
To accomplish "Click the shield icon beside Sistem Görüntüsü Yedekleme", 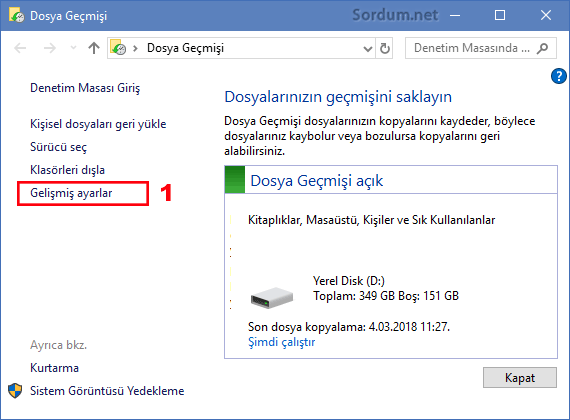I will click(x=15, y=391).
